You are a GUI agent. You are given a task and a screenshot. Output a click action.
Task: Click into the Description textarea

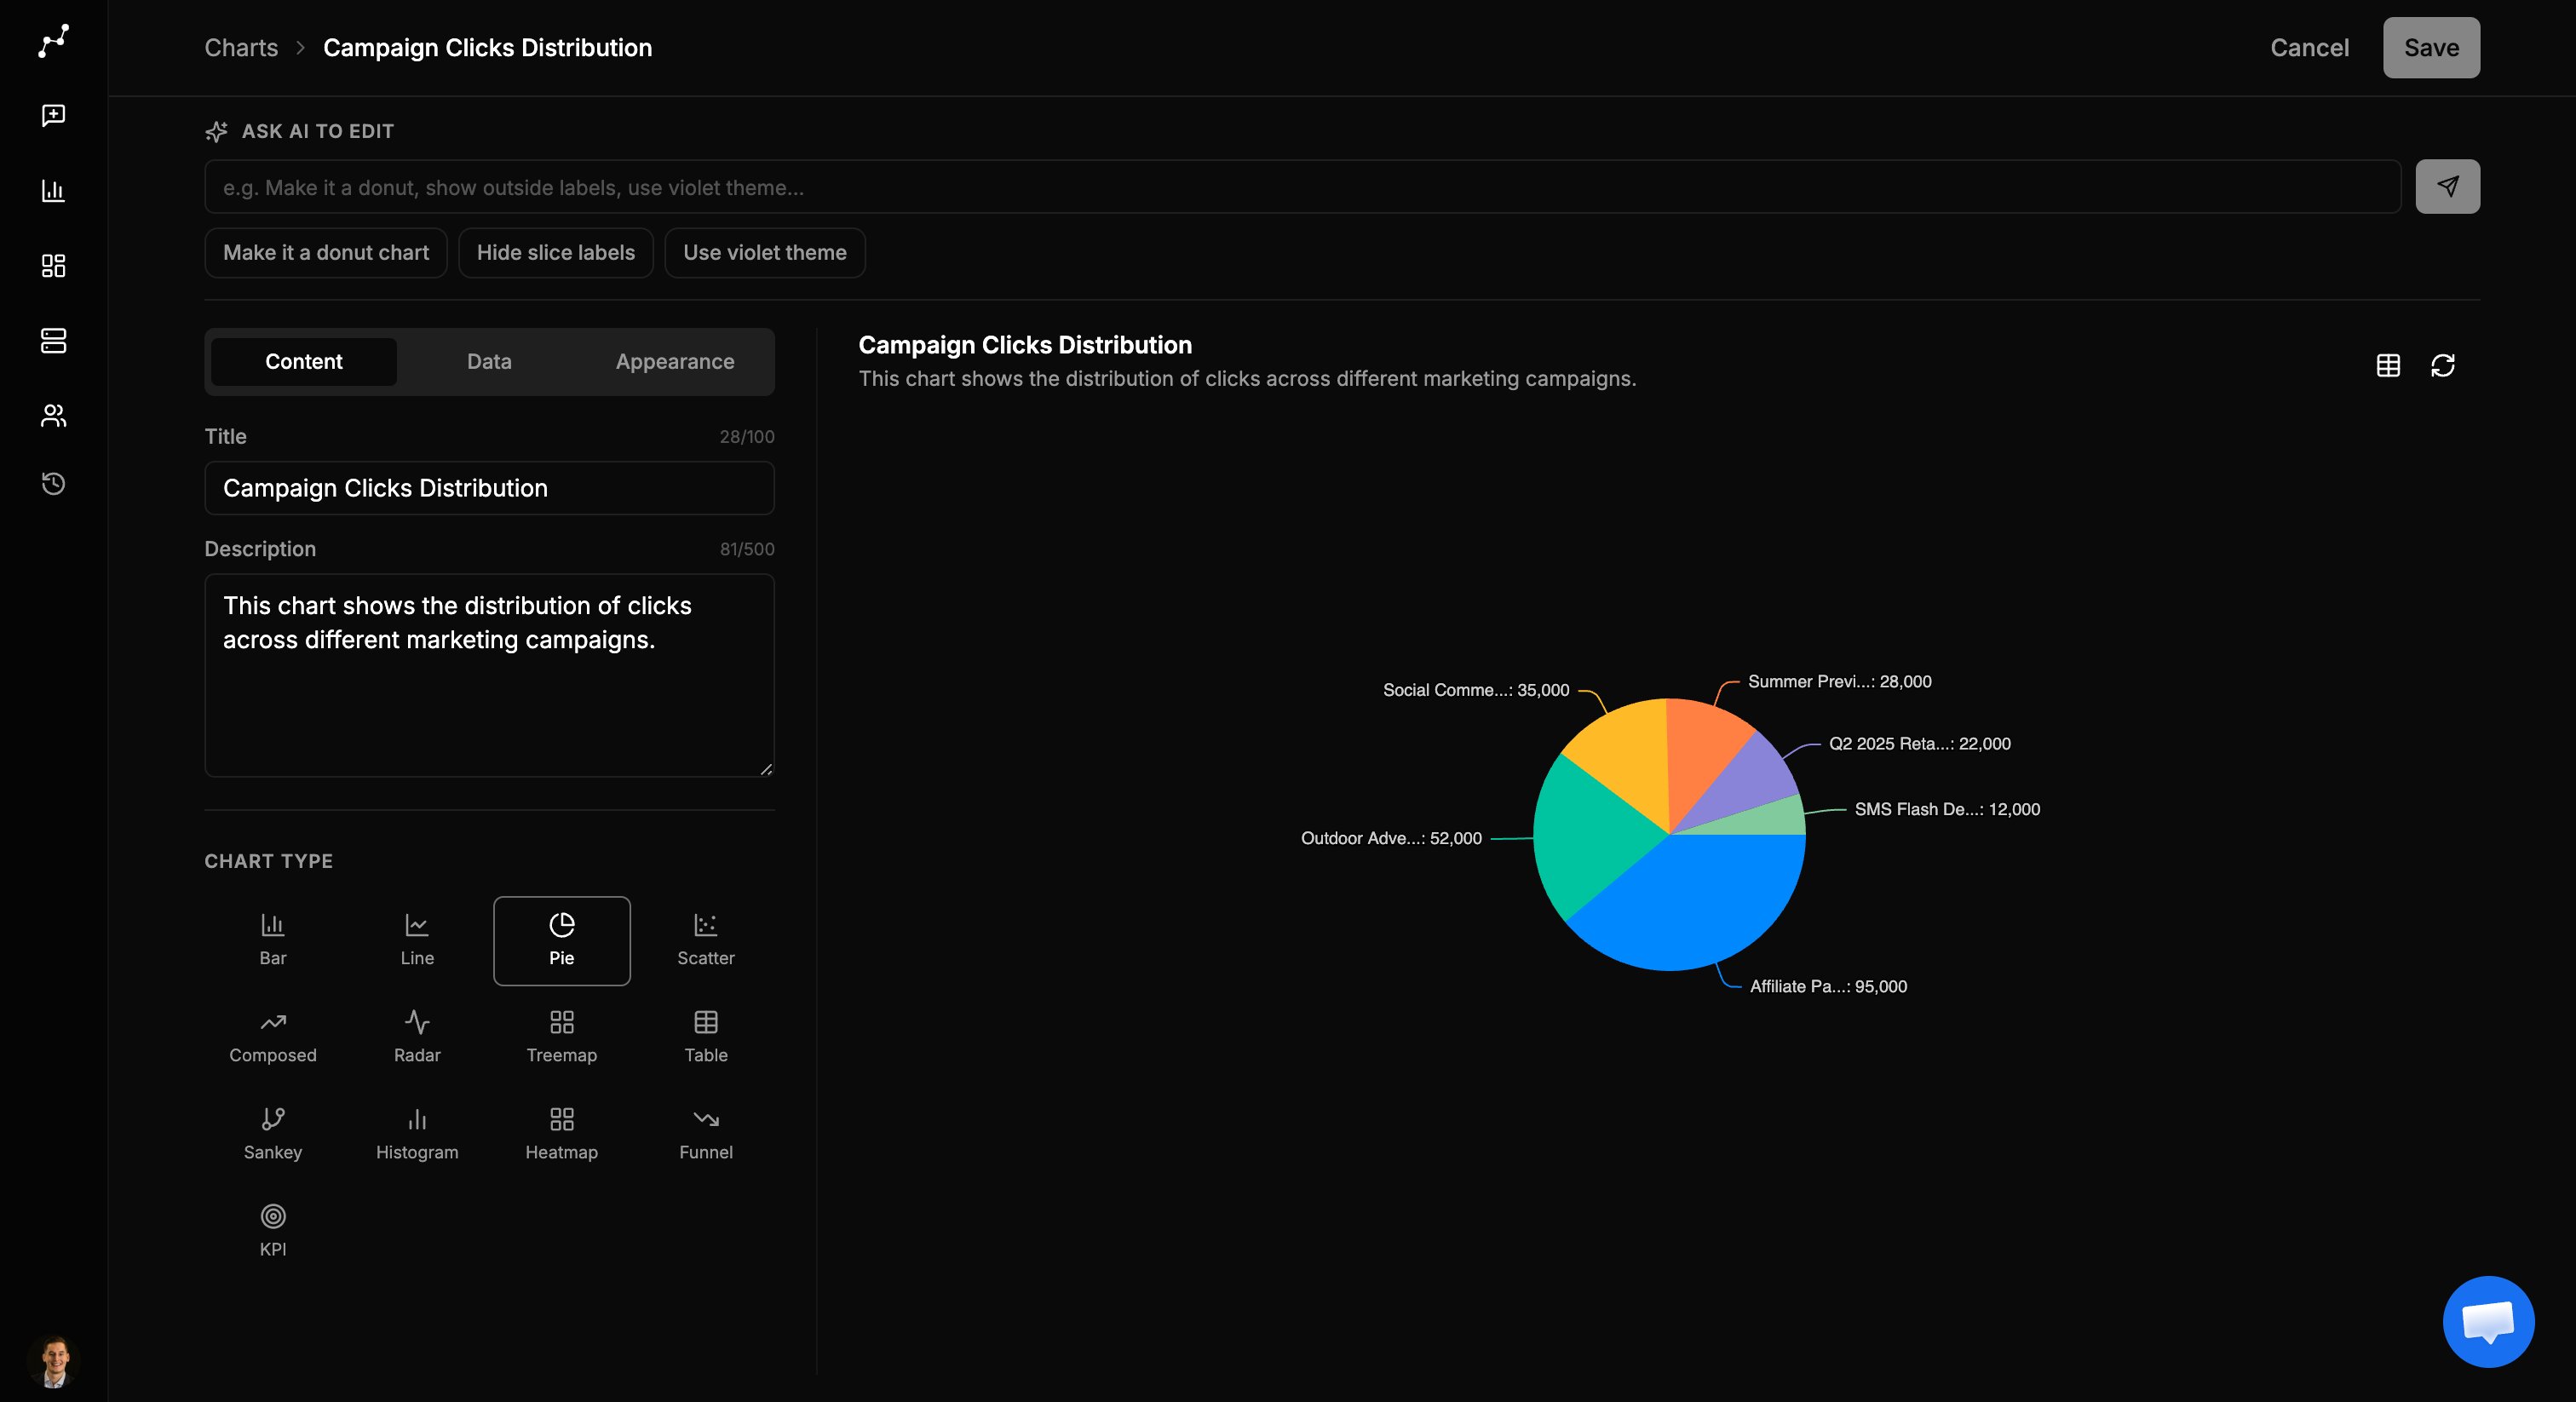coord(489,675)
